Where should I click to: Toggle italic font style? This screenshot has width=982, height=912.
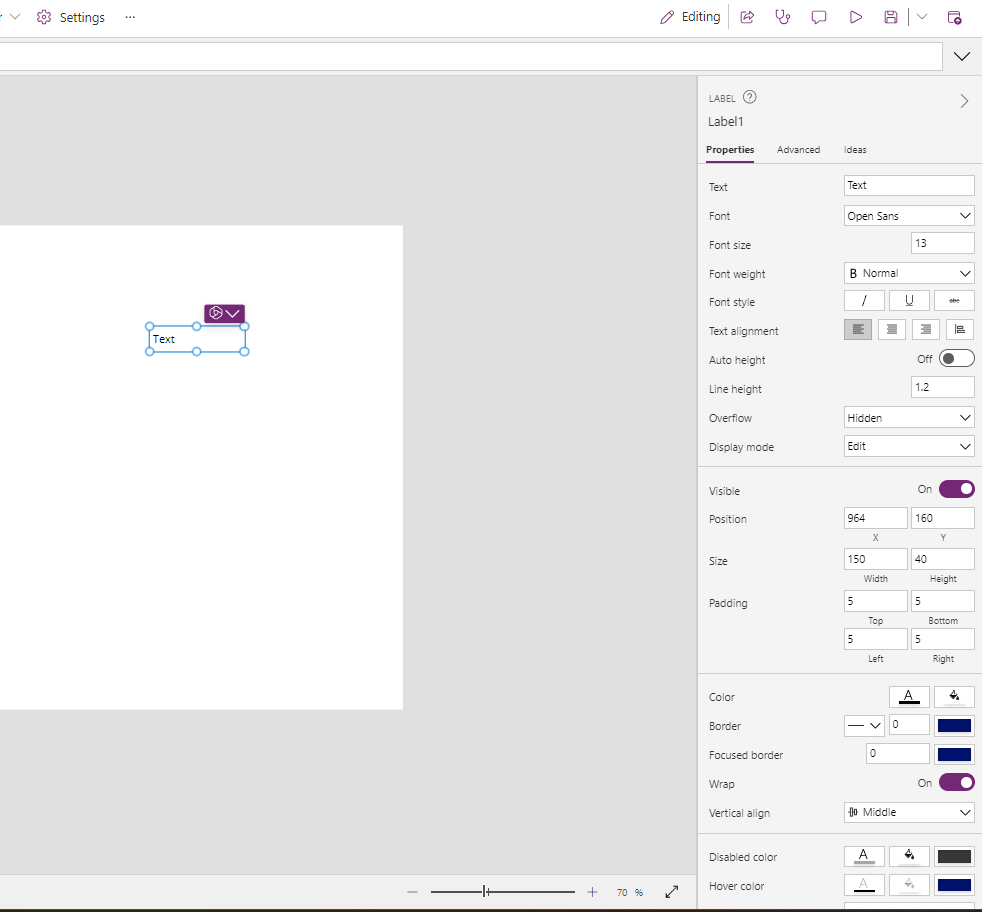[x=864, y=301]
